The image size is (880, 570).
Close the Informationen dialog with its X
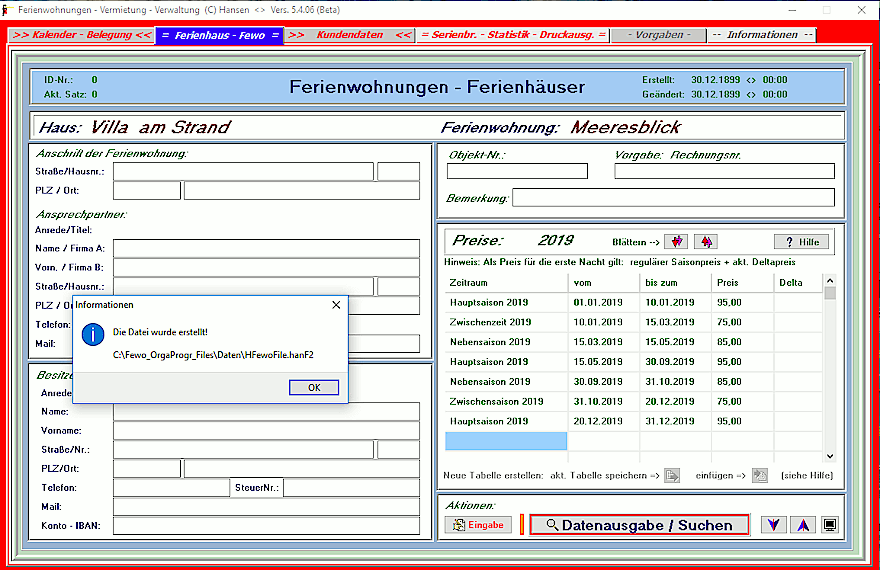336,304
